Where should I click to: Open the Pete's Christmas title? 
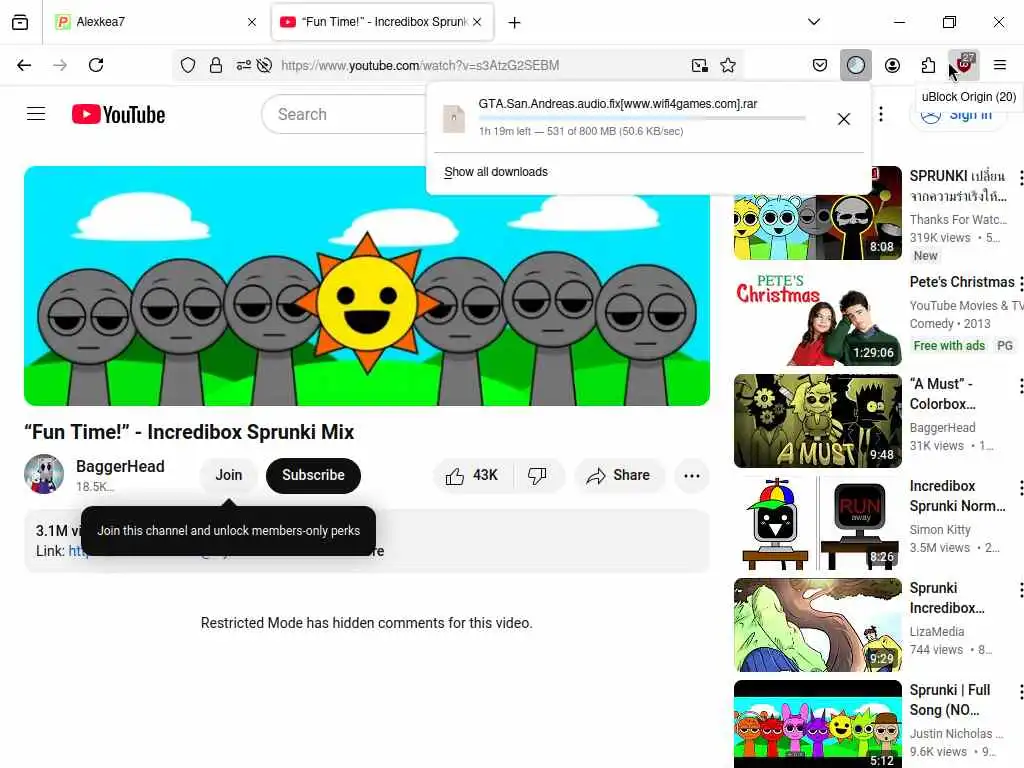[x=962, y=282]
